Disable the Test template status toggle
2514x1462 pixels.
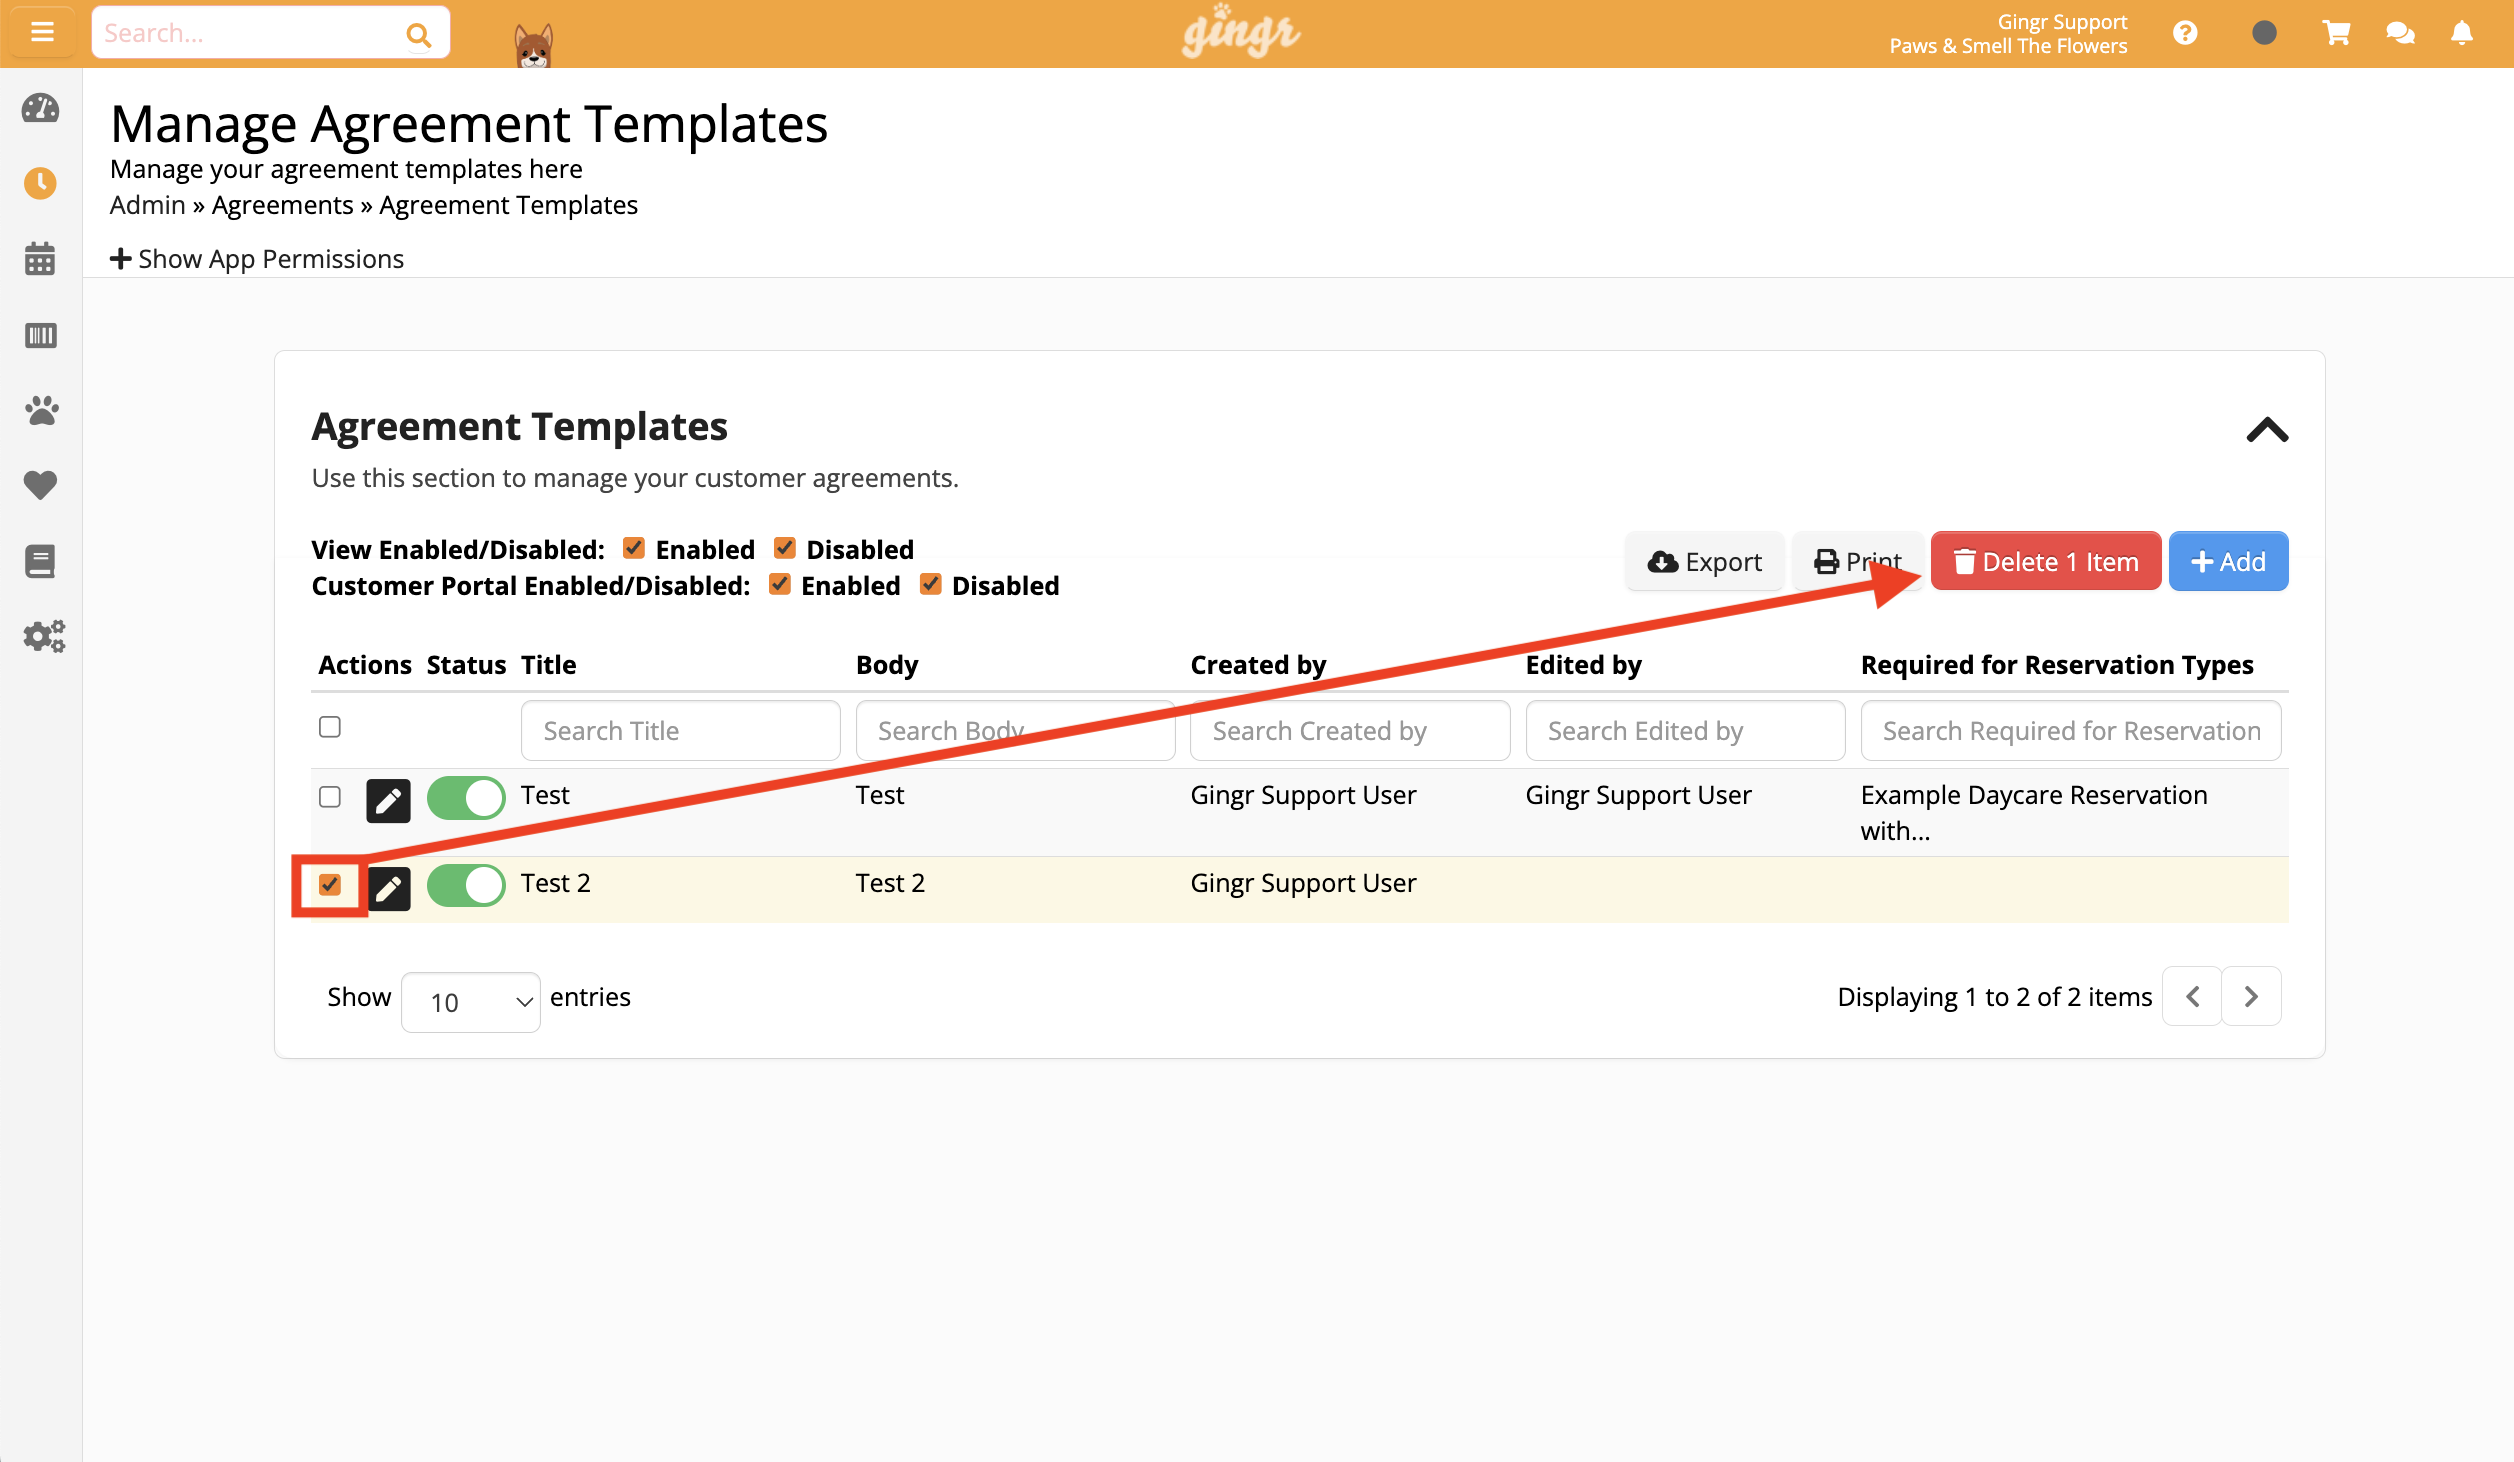pos(466,798)
